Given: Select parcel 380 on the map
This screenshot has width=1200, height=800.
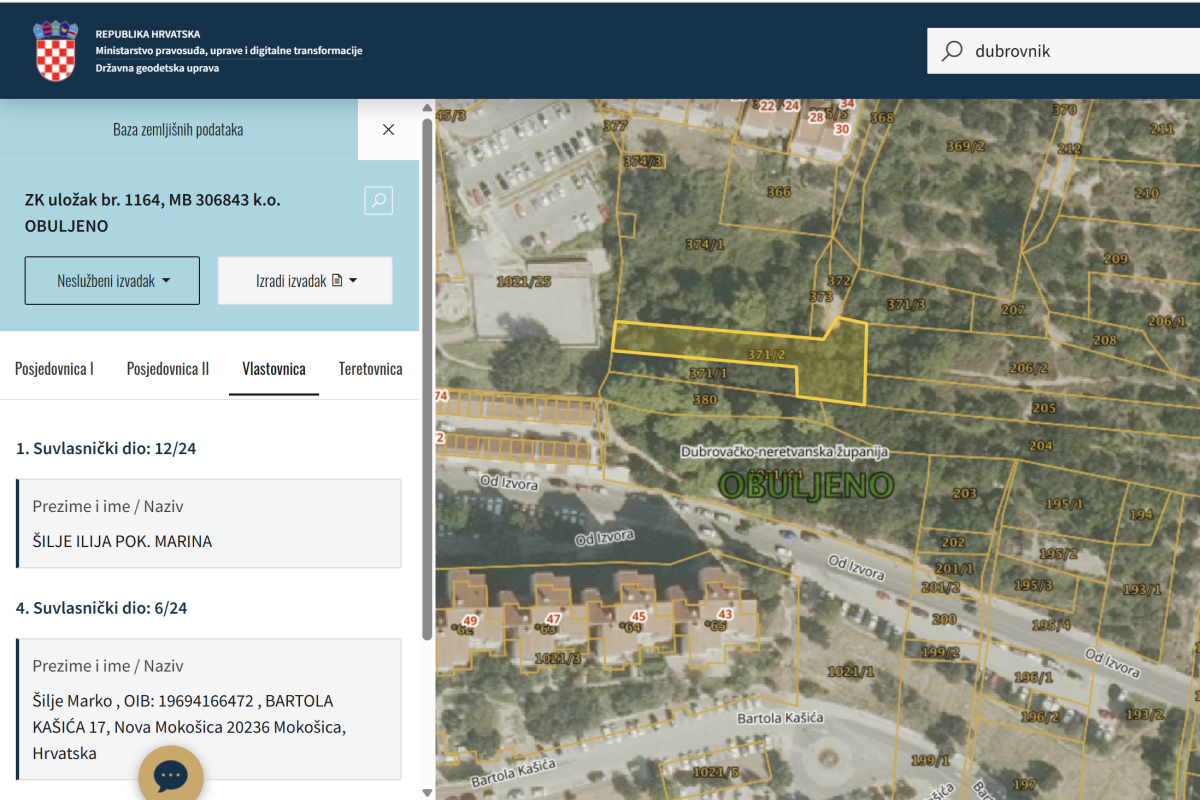Looking at the screenshot, I should pyautogui.click(x=705, y=399).
